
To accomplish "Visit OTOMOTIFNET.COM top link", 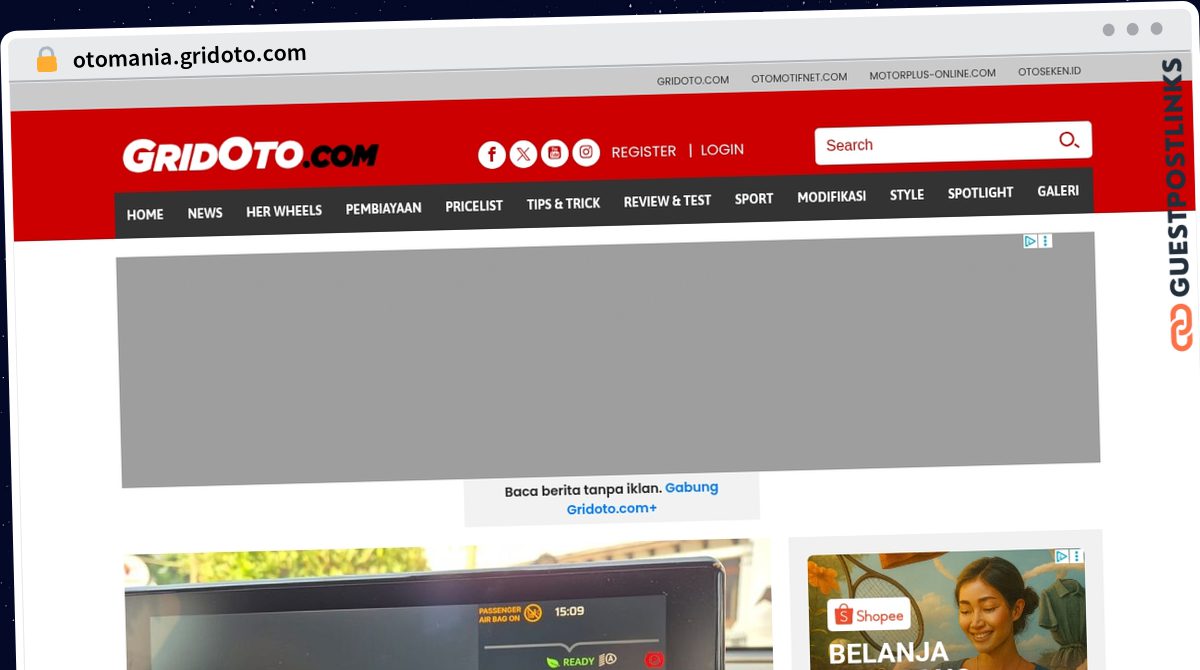I will [x=799, y=77].
